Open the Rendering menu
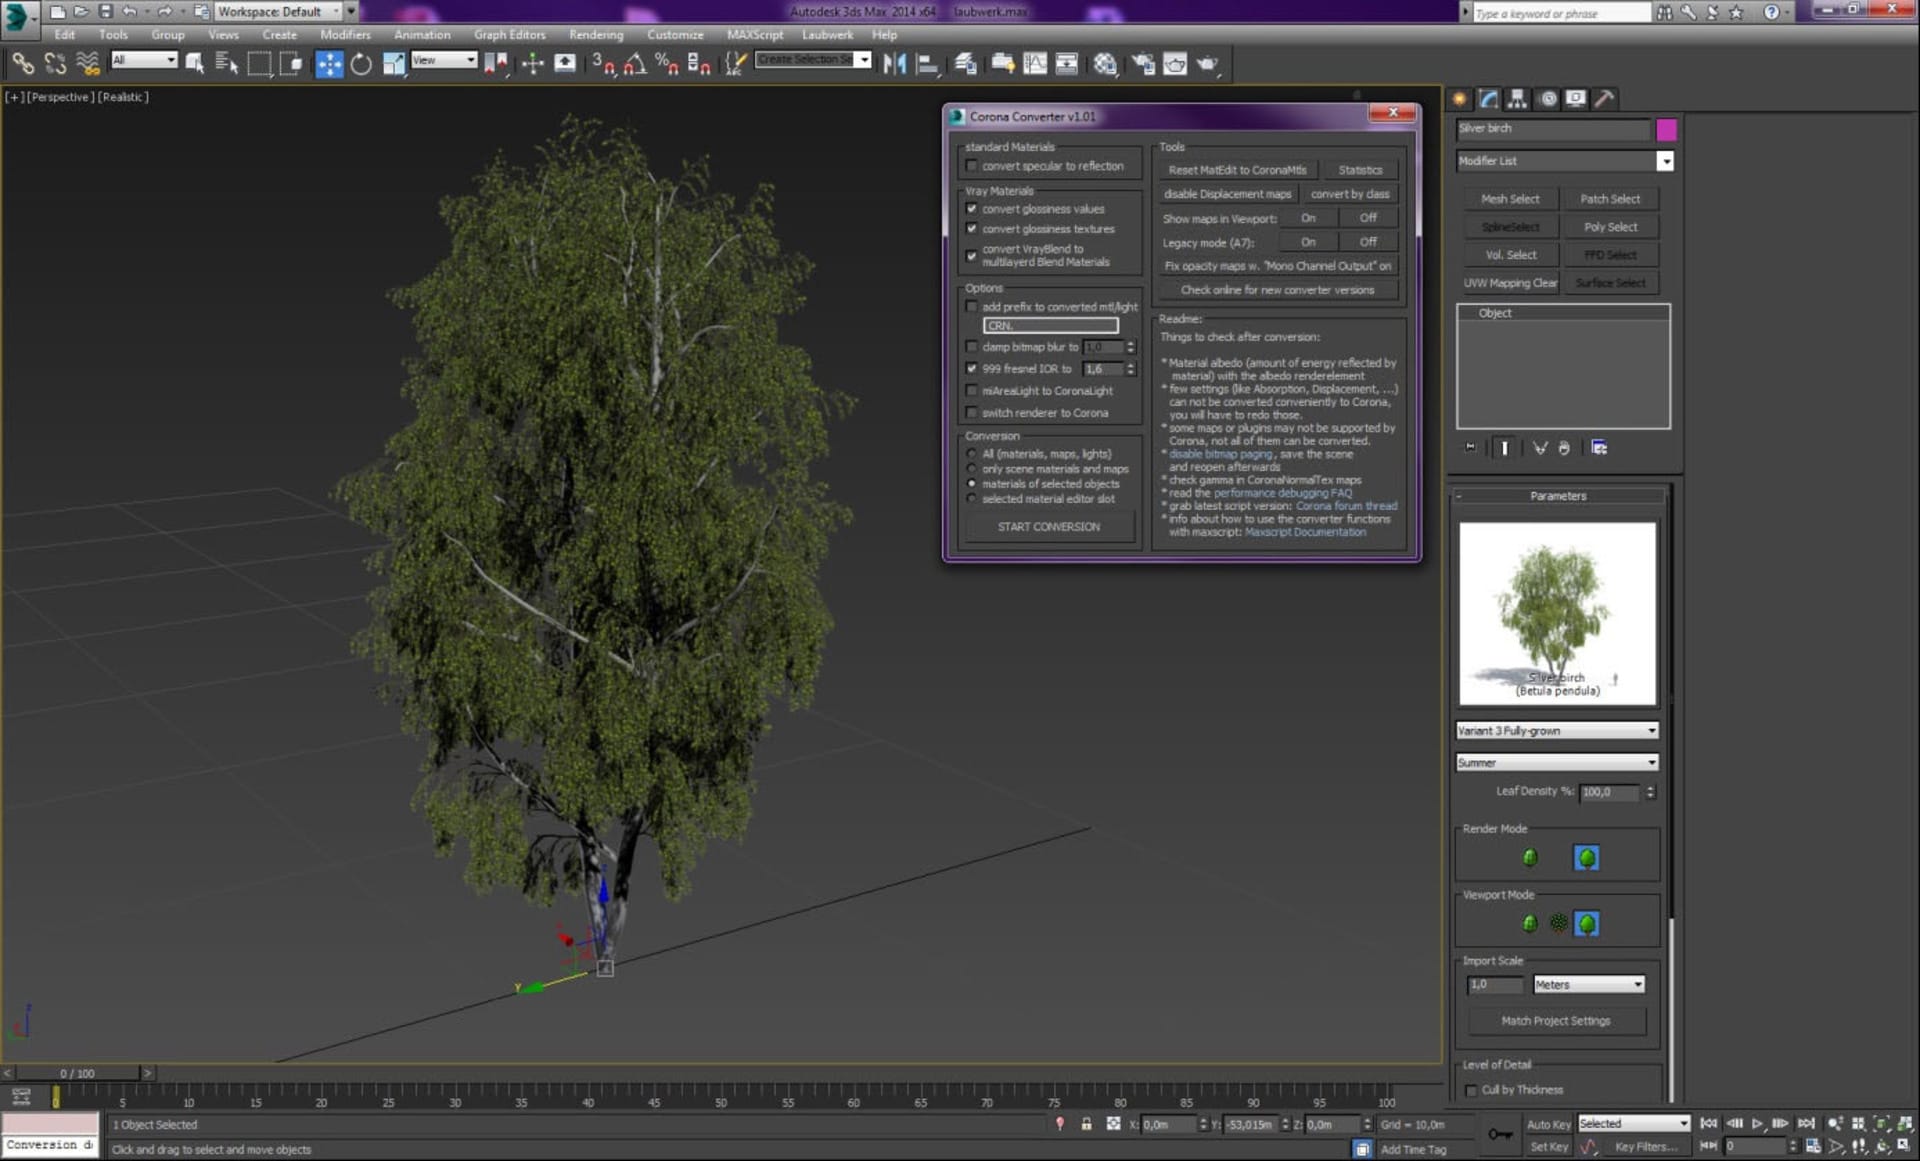 click(x=596, y=34)
